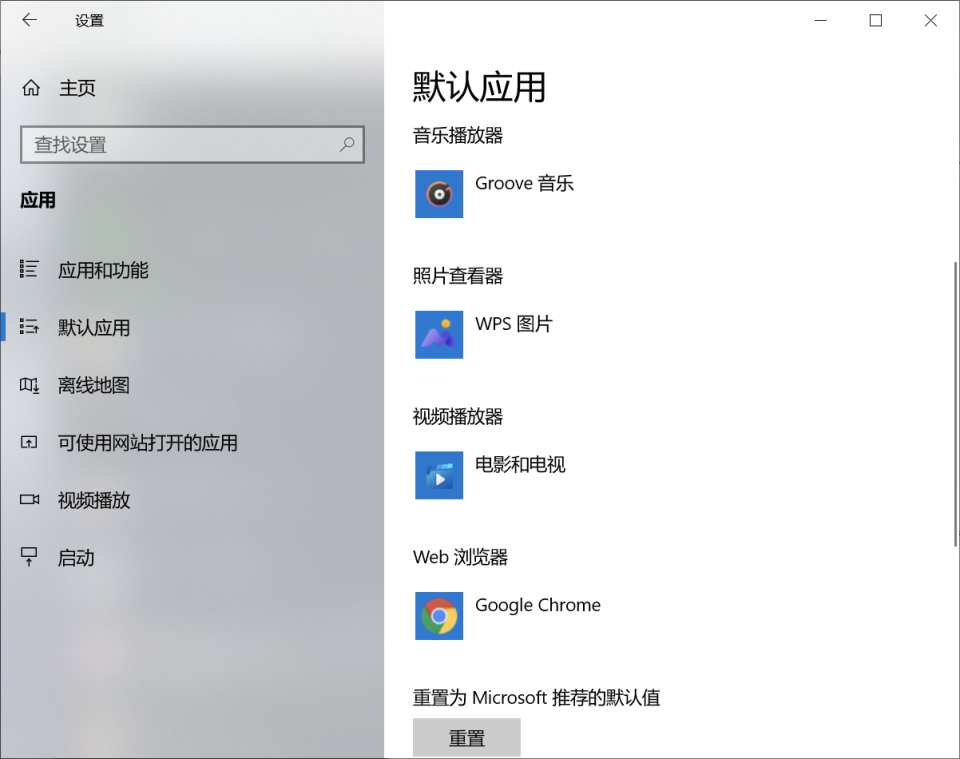
Task: Click the 重置 button
Action: (x=467, y=738)
